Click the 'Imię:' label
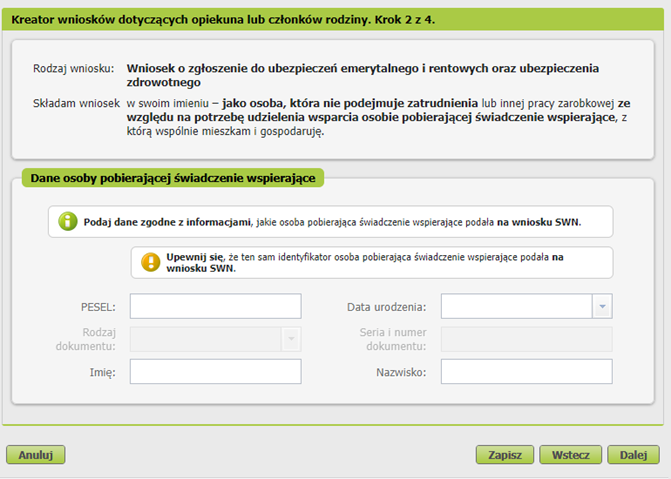 point(102,372)
